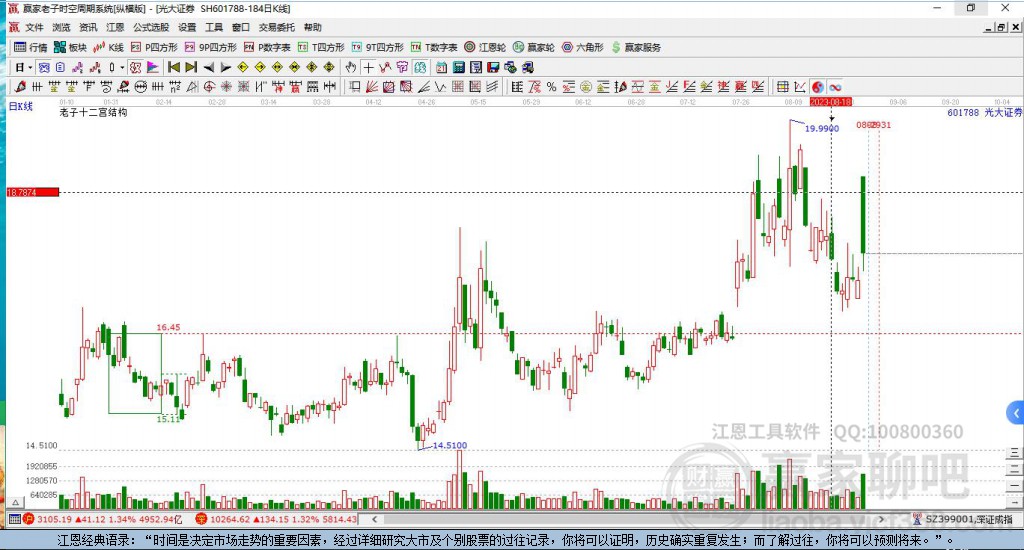1024x550 pixels.
Task: Open the 文件 menu
Action: click(34, 27)
